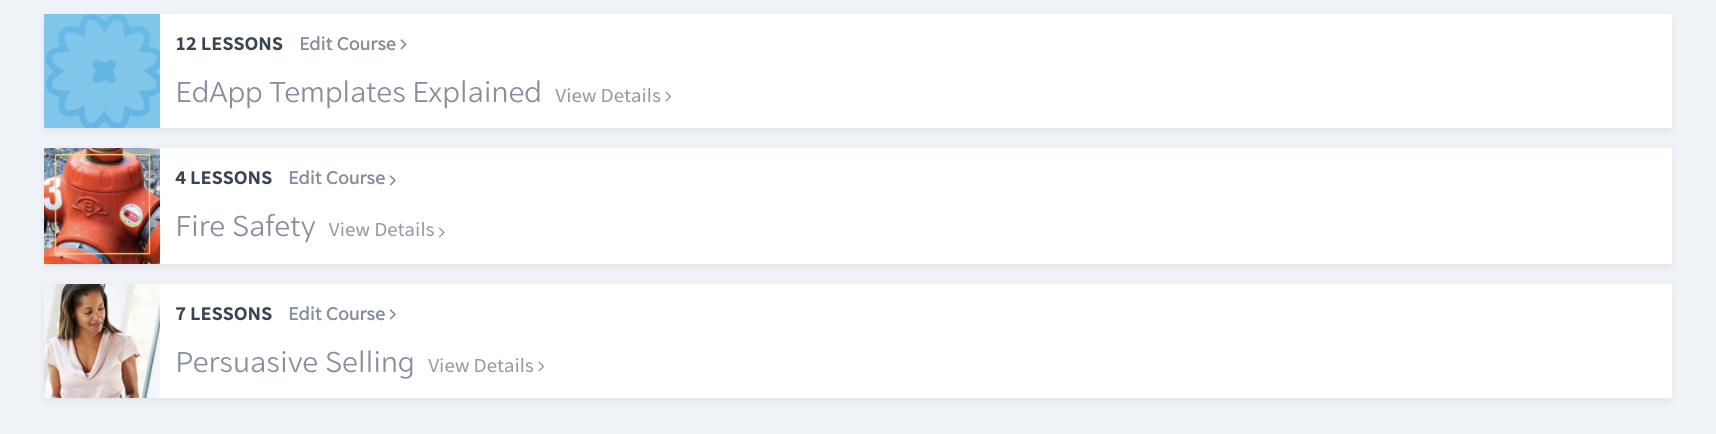Open the Persuasive Selling course title

click(x=295, y=362)
